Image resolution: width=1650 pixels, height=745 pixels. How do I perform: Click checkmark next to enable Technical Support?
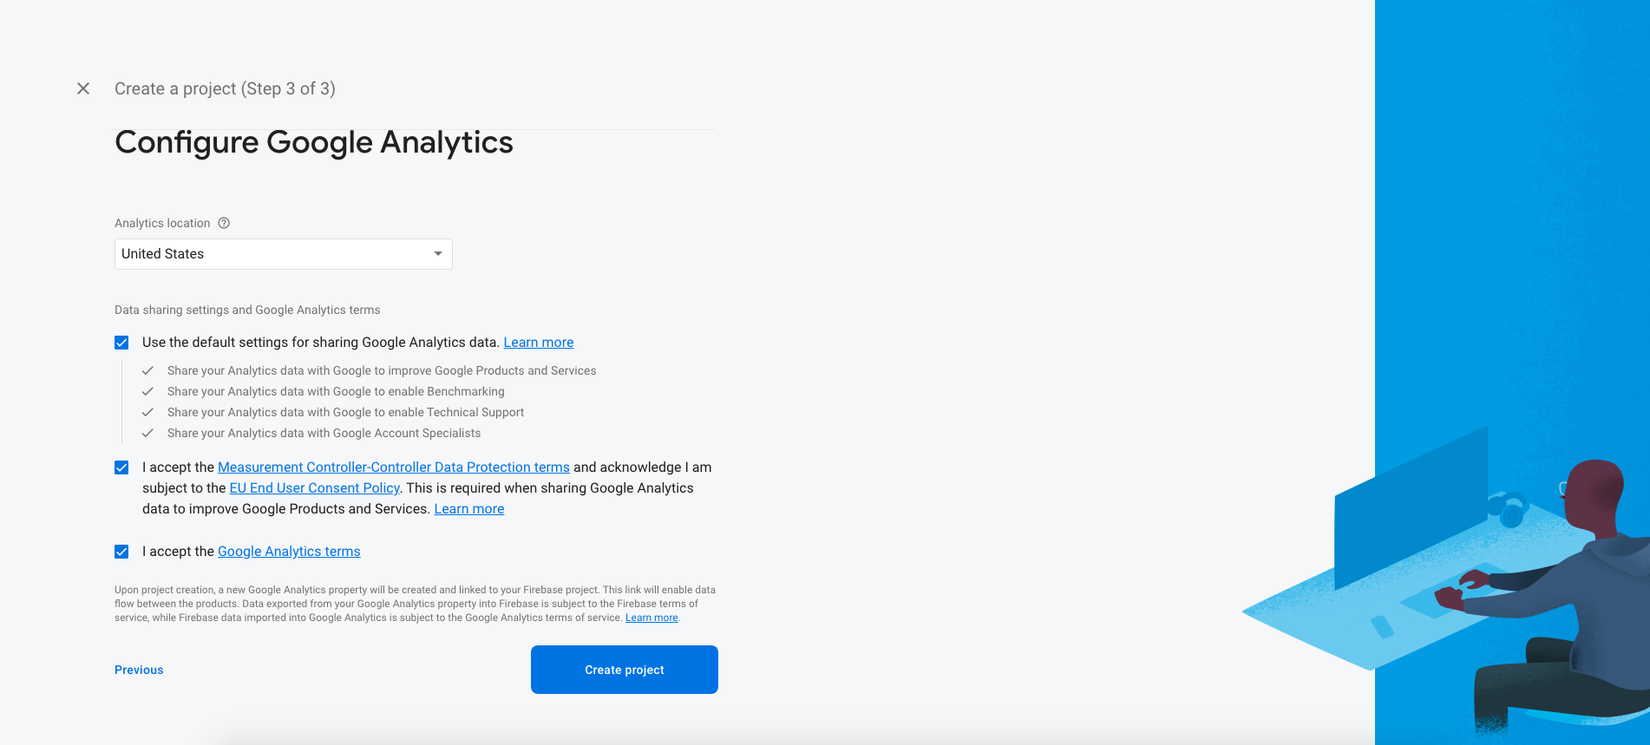point(148,413)
